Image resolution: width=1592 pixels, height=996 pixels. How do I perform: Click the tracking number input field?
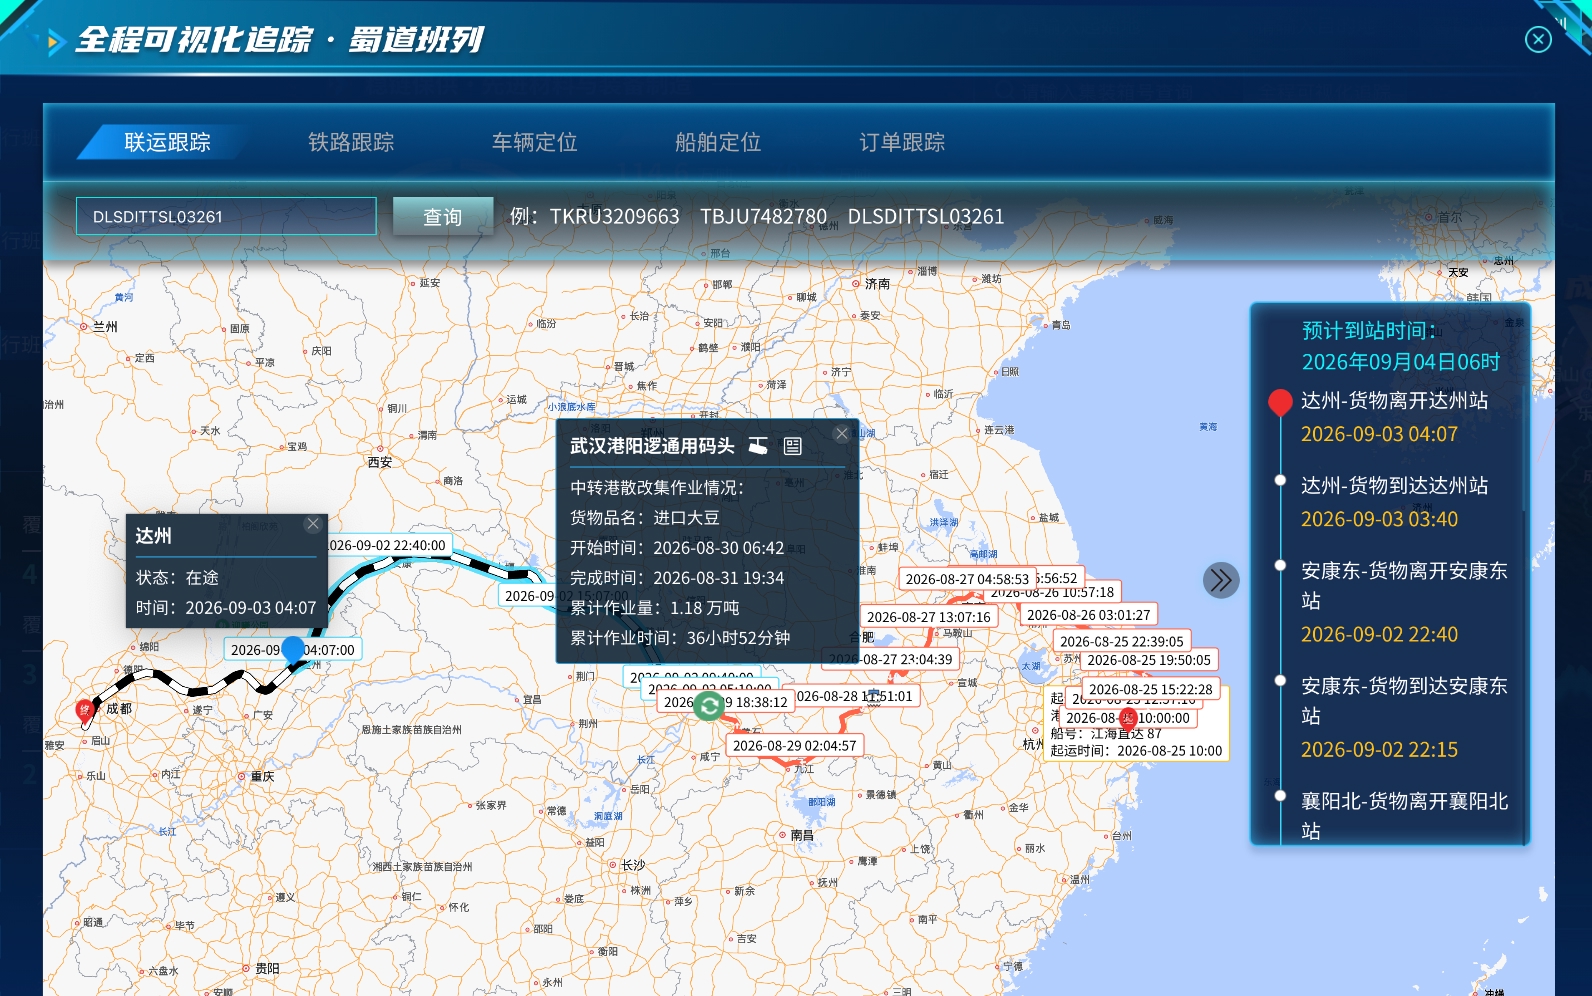click(x=226, y=216)
